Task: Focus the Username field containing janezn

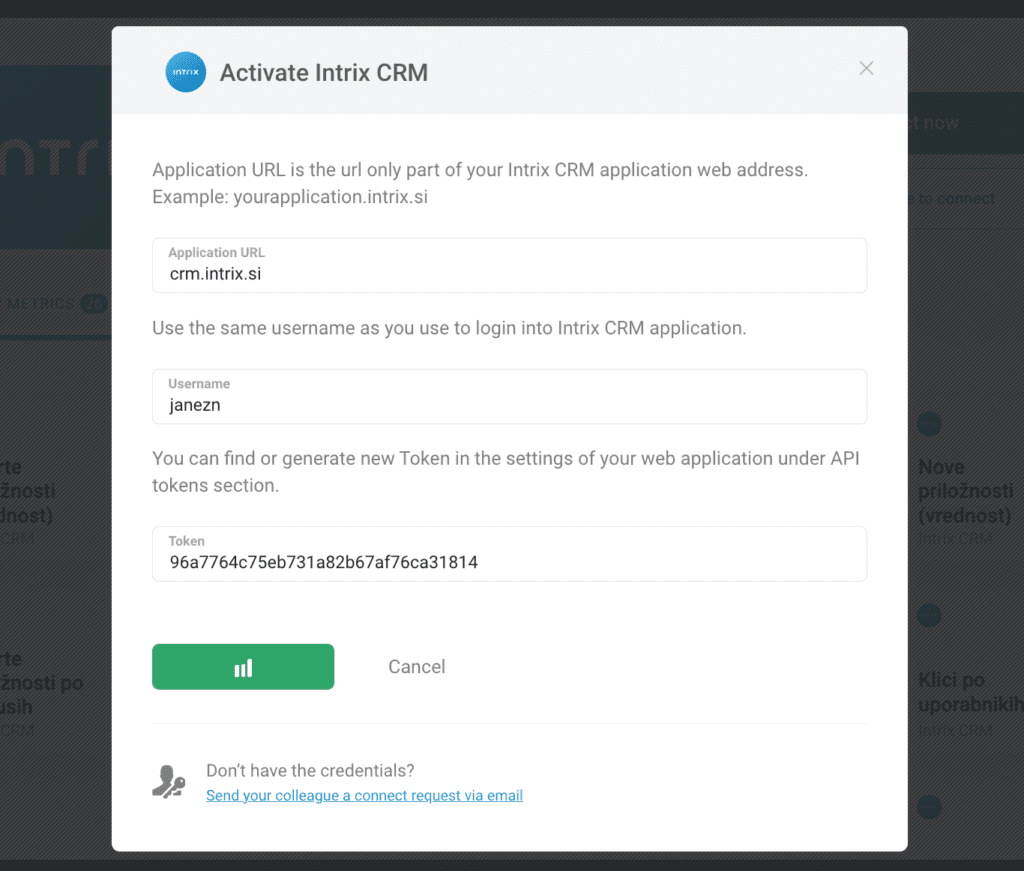Action: pyautogui.click(x=509, y=396)
